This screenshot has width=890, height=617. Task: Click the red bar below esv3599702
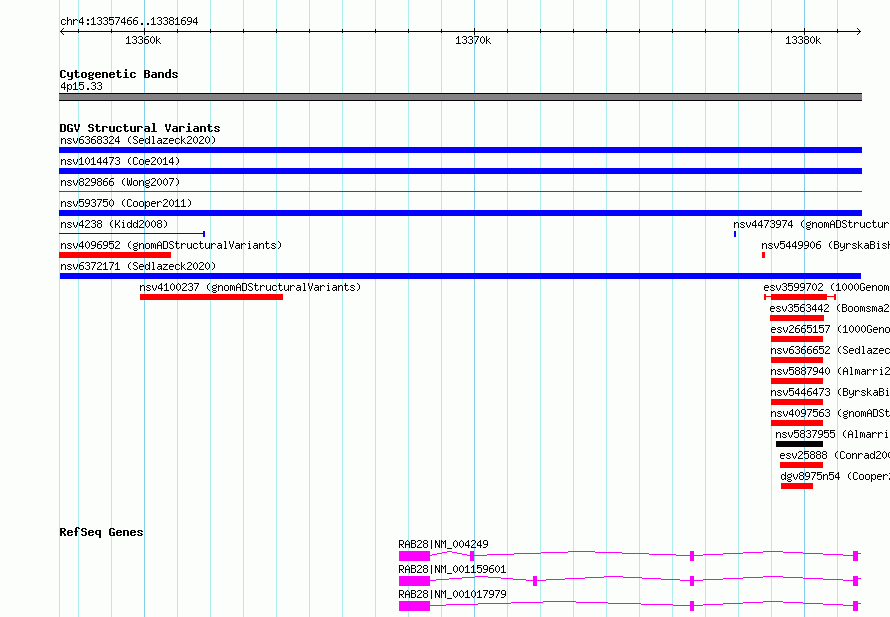(799, 297)
